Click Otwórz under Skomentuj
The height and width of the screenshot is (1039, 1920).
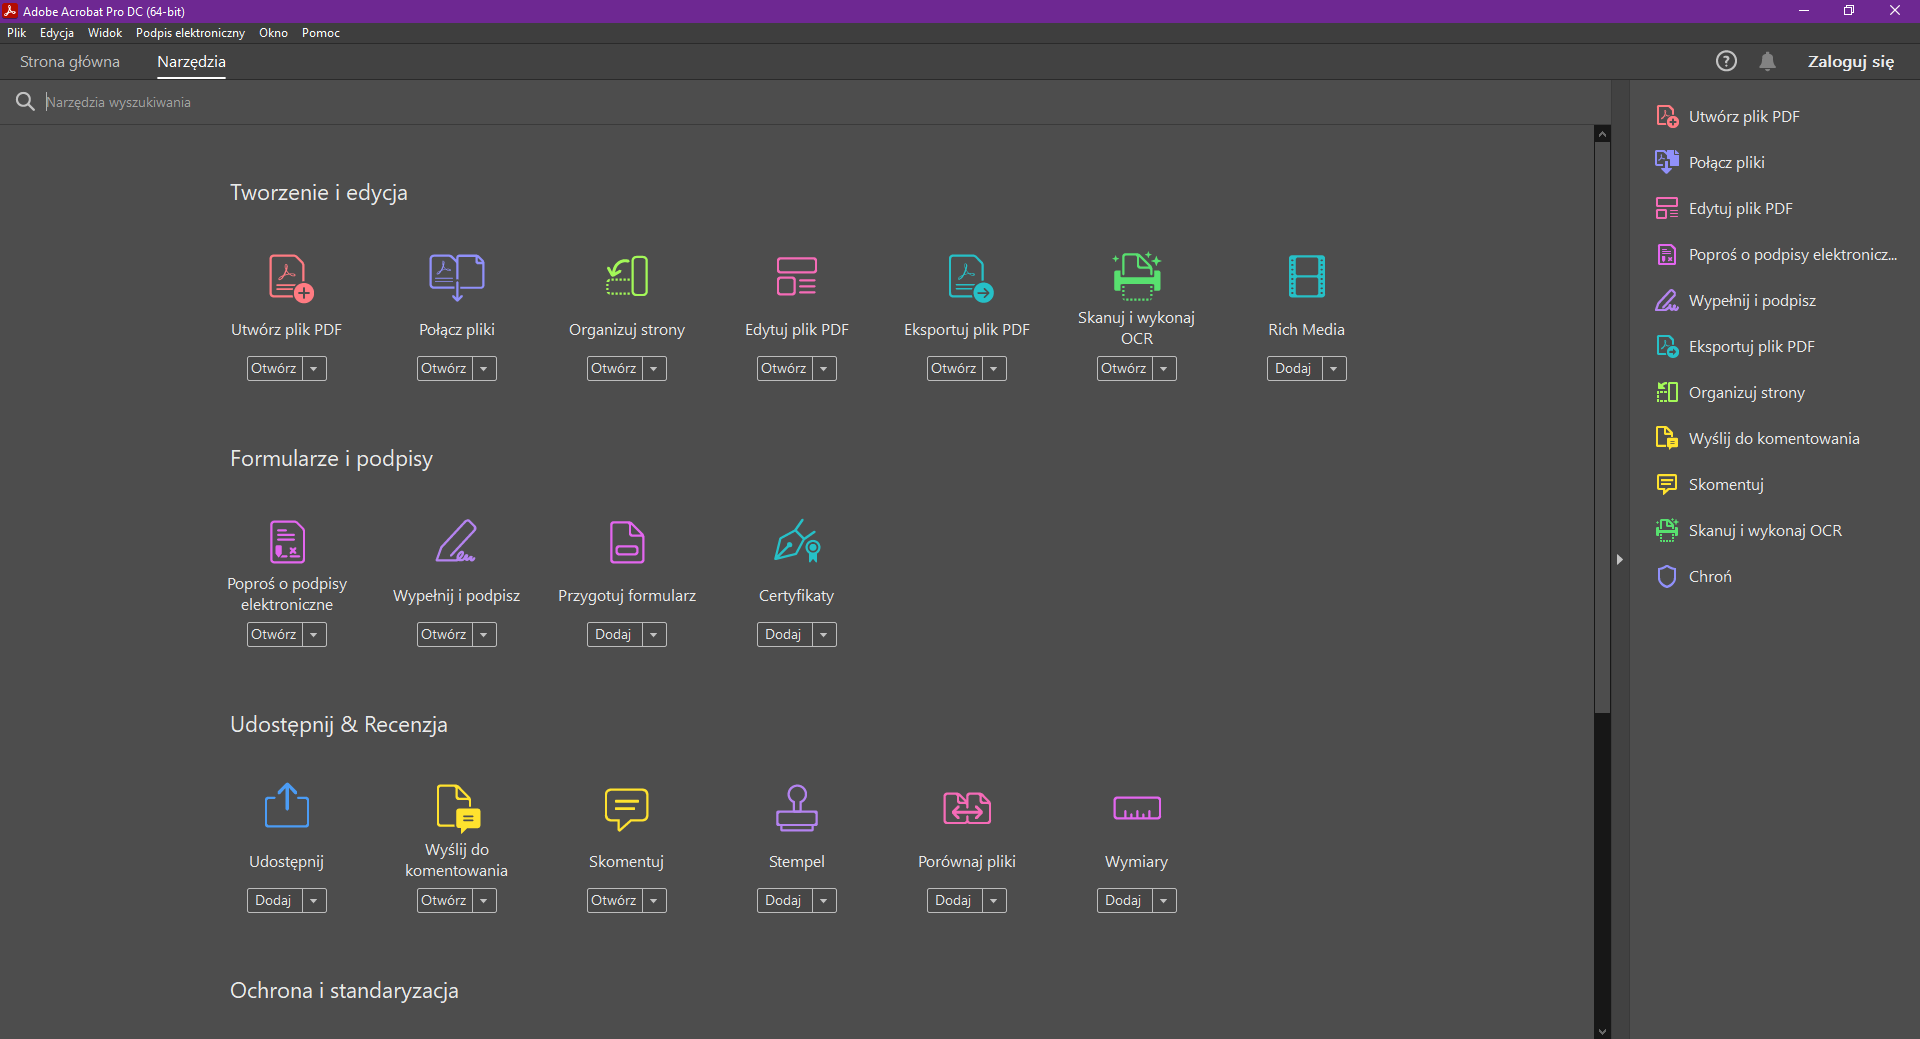[x=614, y=900]
